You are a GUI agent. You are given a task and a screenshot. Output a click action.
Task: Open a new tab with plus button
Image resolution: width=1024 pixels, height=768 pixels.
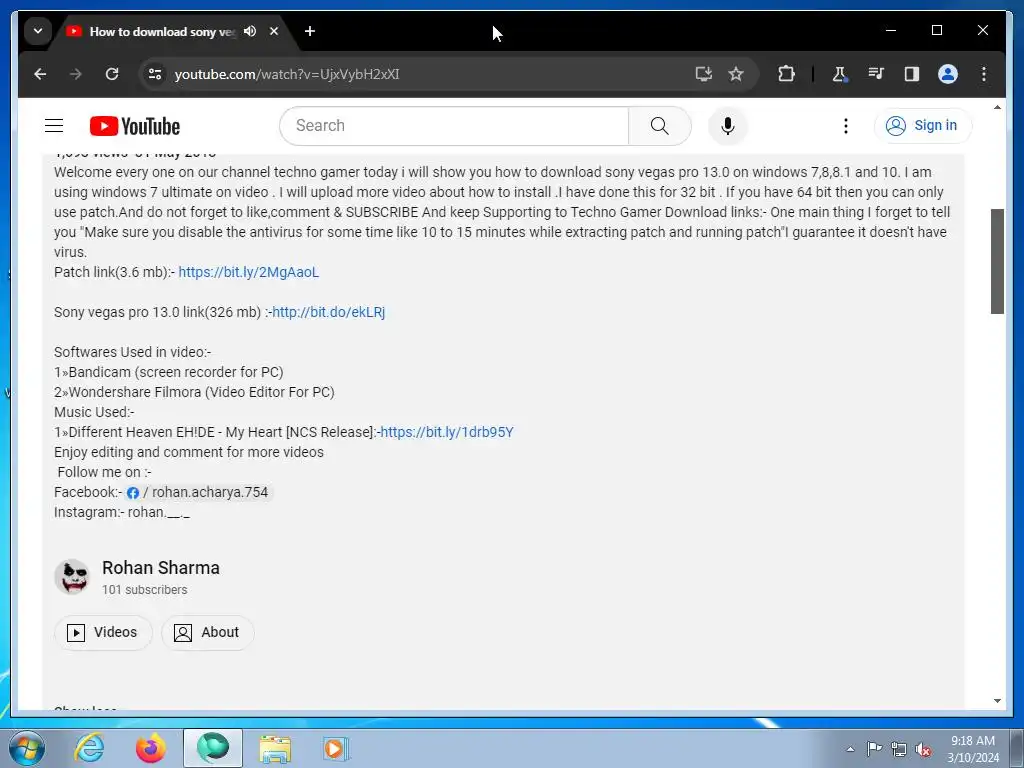pyautogui.click(x=310, y=31)
